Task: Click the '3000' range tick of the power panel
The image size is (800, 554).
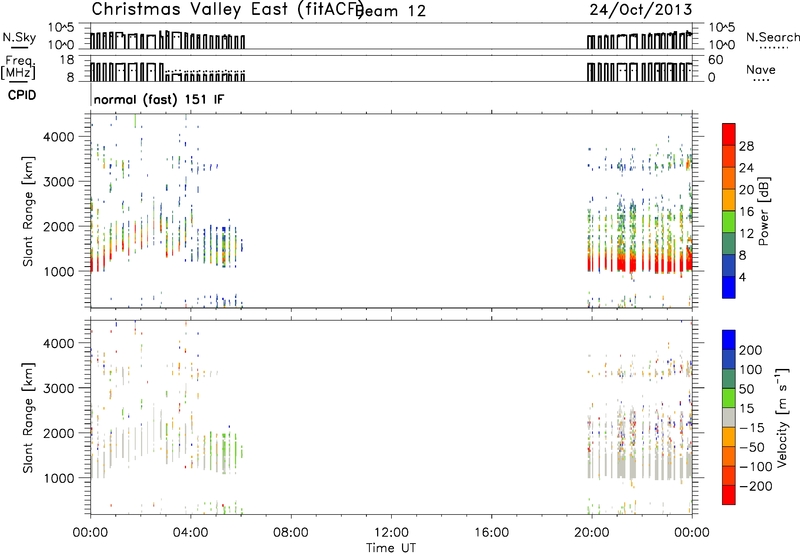Action: [x=58, y=182]
